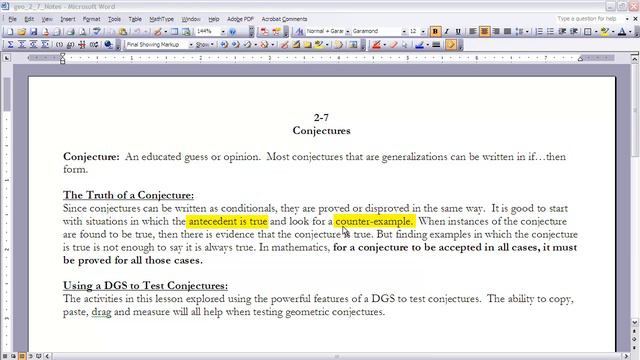
Task: Open the font size 12 dropdown
Action: click(x=423, y=31)
